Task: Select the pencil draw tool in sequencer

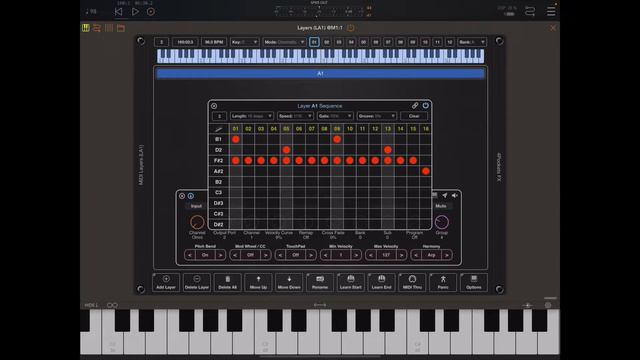Action: click(219, 129)
